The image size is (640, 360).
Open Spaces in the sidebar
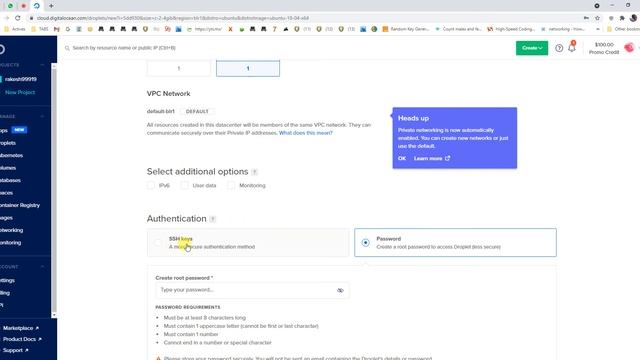click(x=6, y=193)
